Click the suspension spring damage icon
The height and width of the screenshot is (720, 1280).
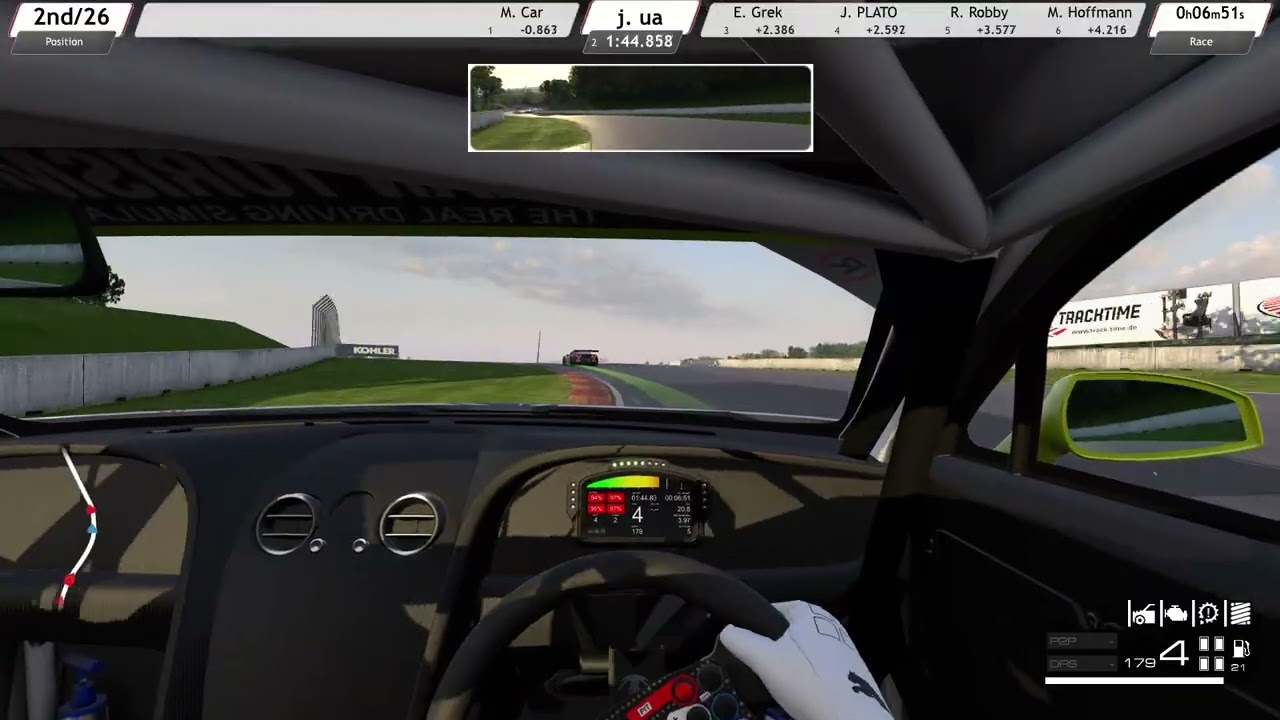point(1240,613)
